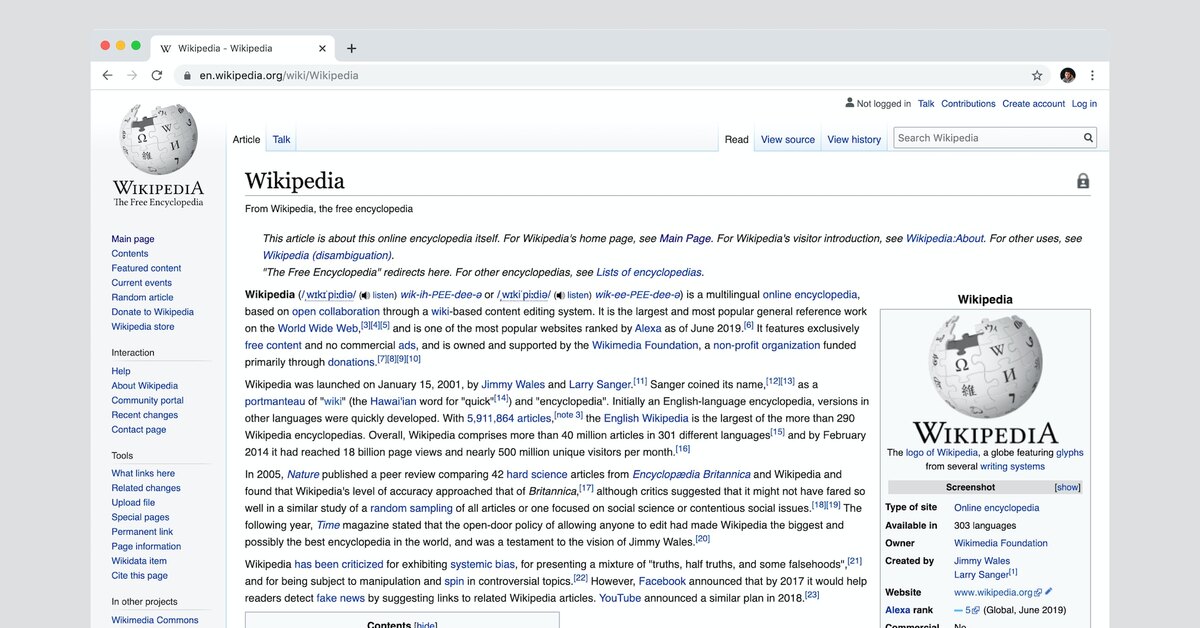The width and height of the screenshot is (1200, 628).
Task: Click the macOS green maximize button
Action: 137,45
